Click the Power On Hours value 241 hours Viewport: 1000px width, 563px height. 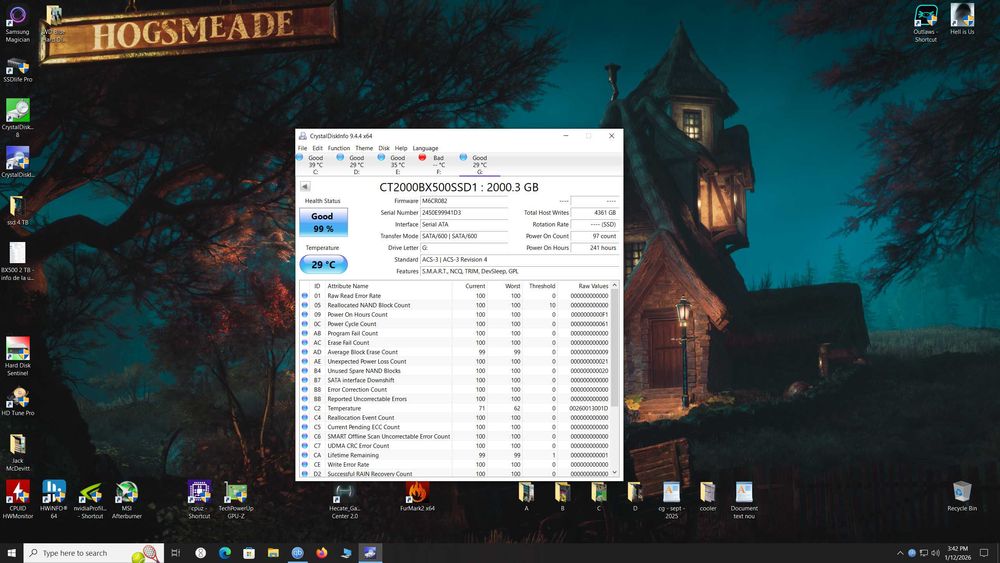point(594,247)
